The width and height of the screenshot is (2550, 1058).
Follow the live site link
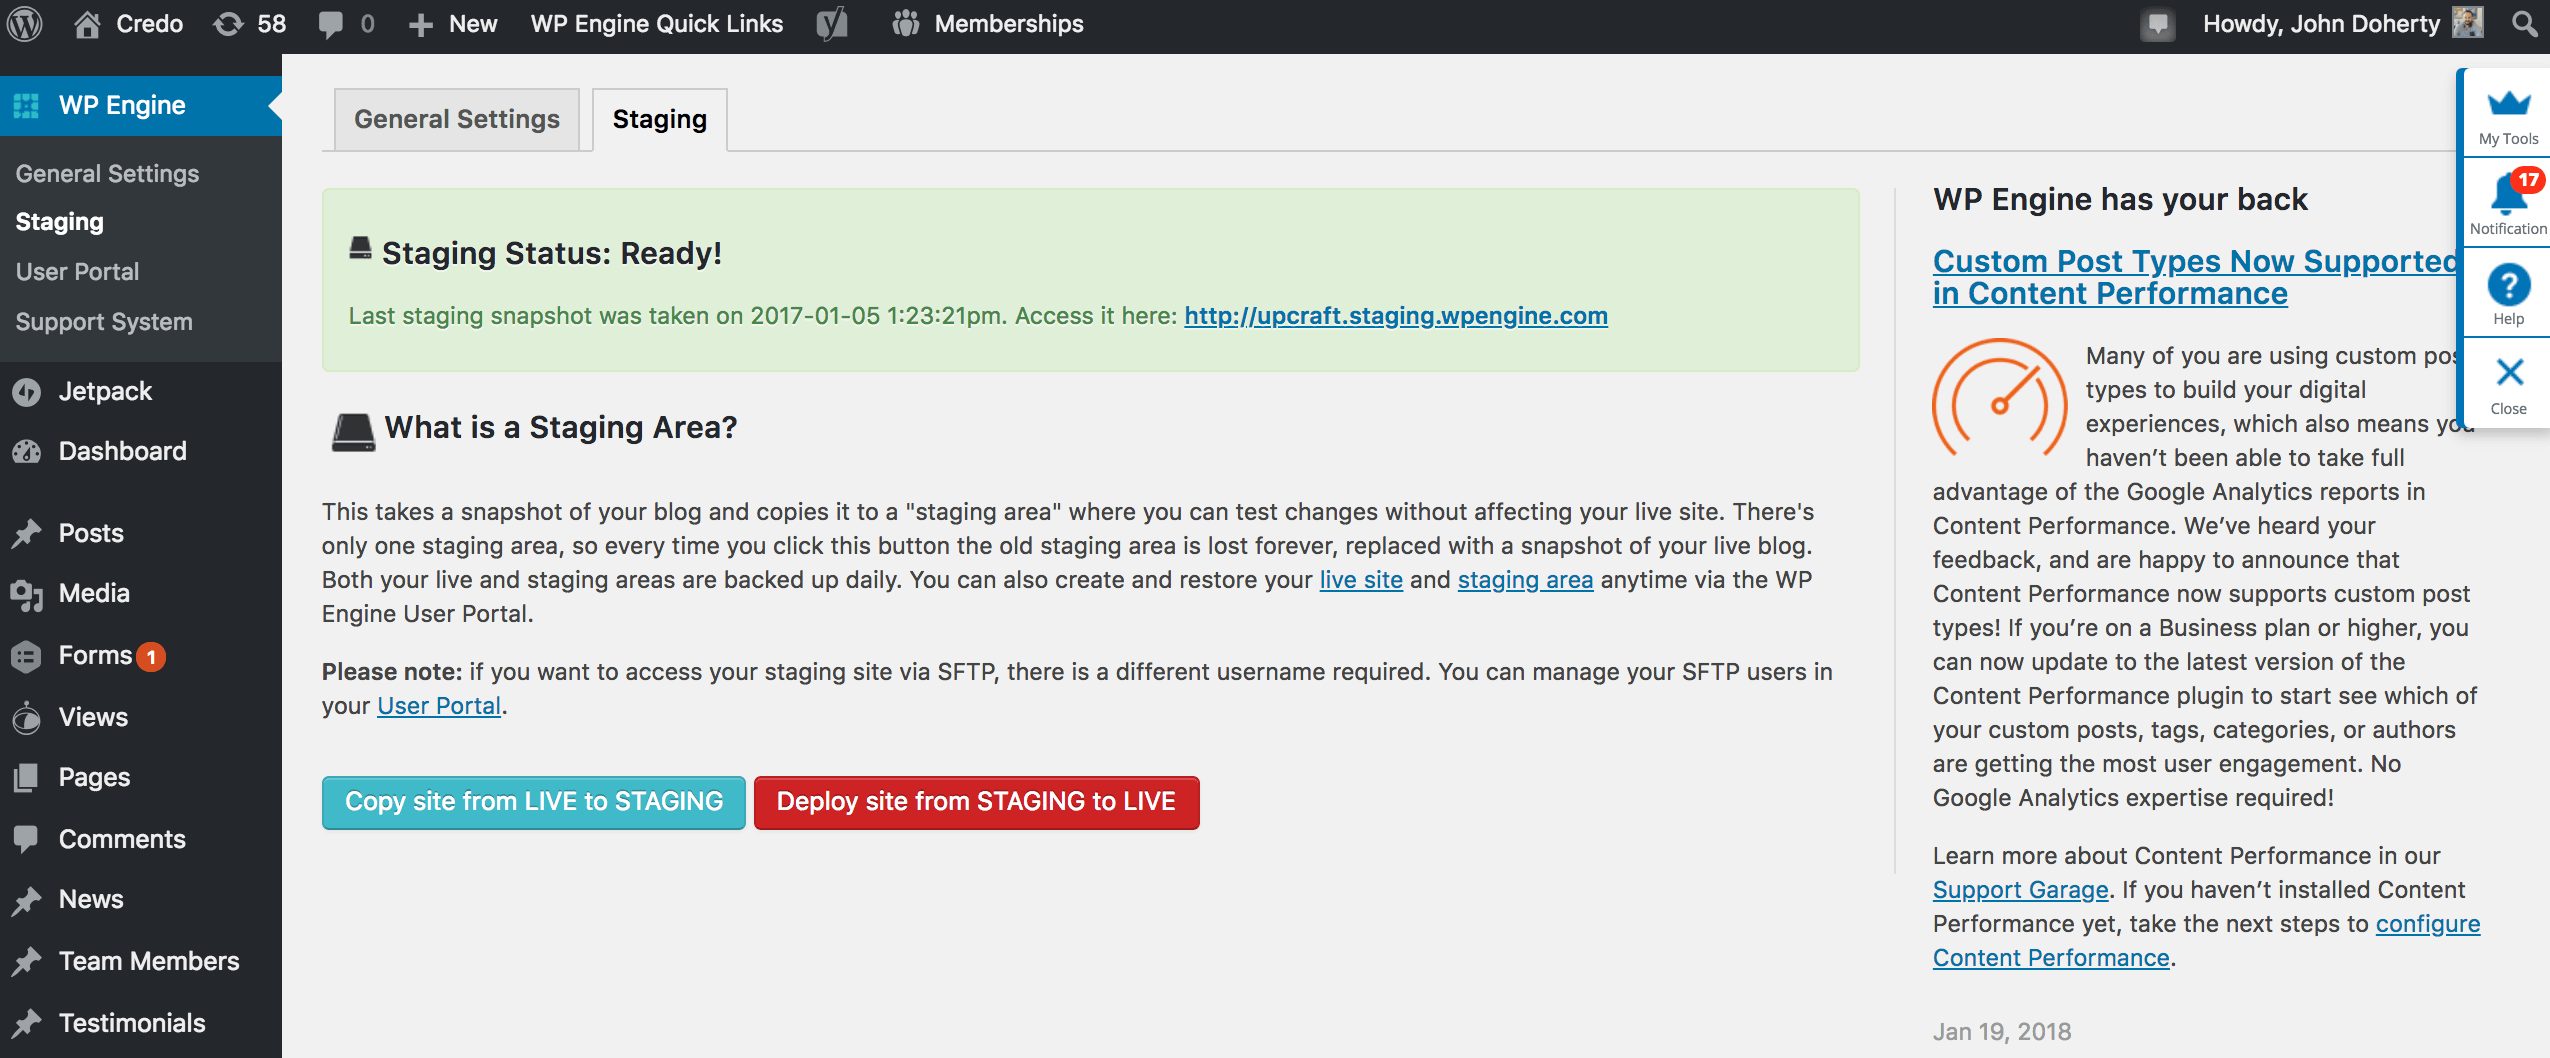1361,580
